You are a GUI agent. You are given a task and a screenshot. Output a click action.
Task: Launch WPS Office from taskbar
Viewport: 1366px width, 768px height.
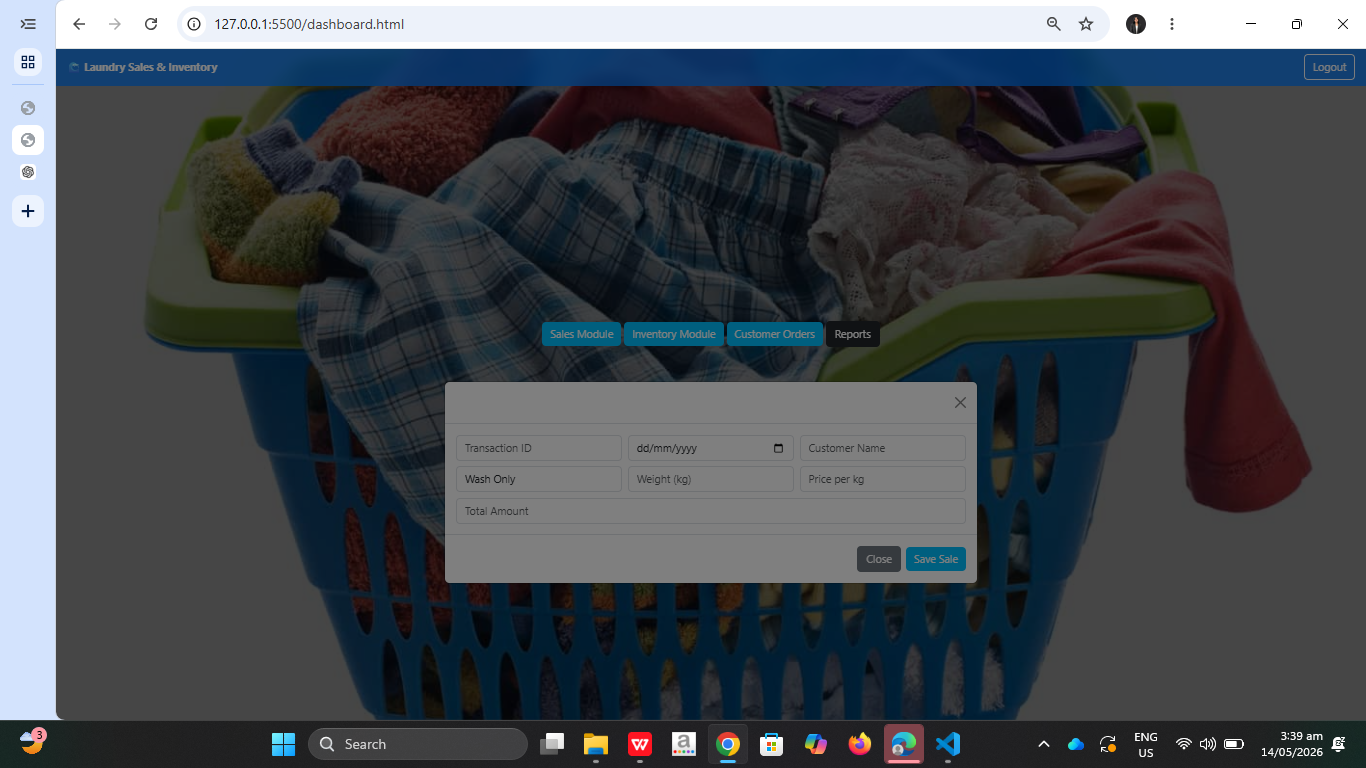pos(640,744)
